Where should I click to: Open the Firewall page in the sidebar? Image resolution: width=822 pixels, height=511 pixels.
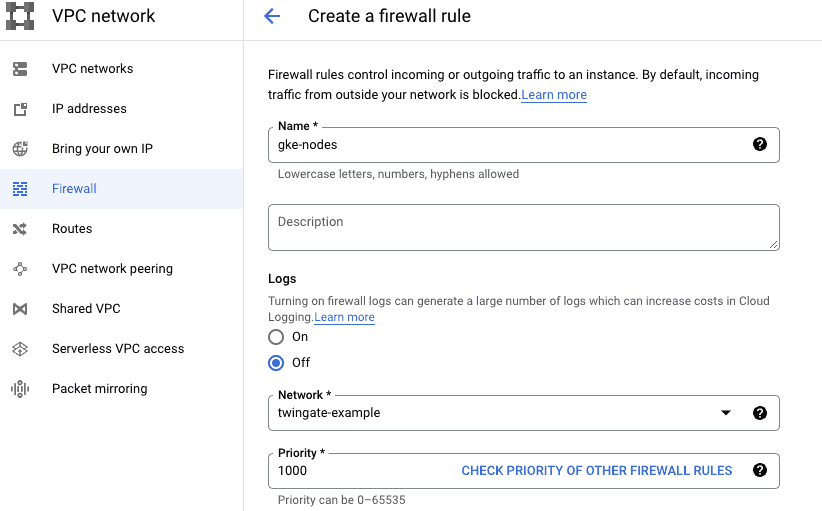pyautogui.click(x=74, y=189)
